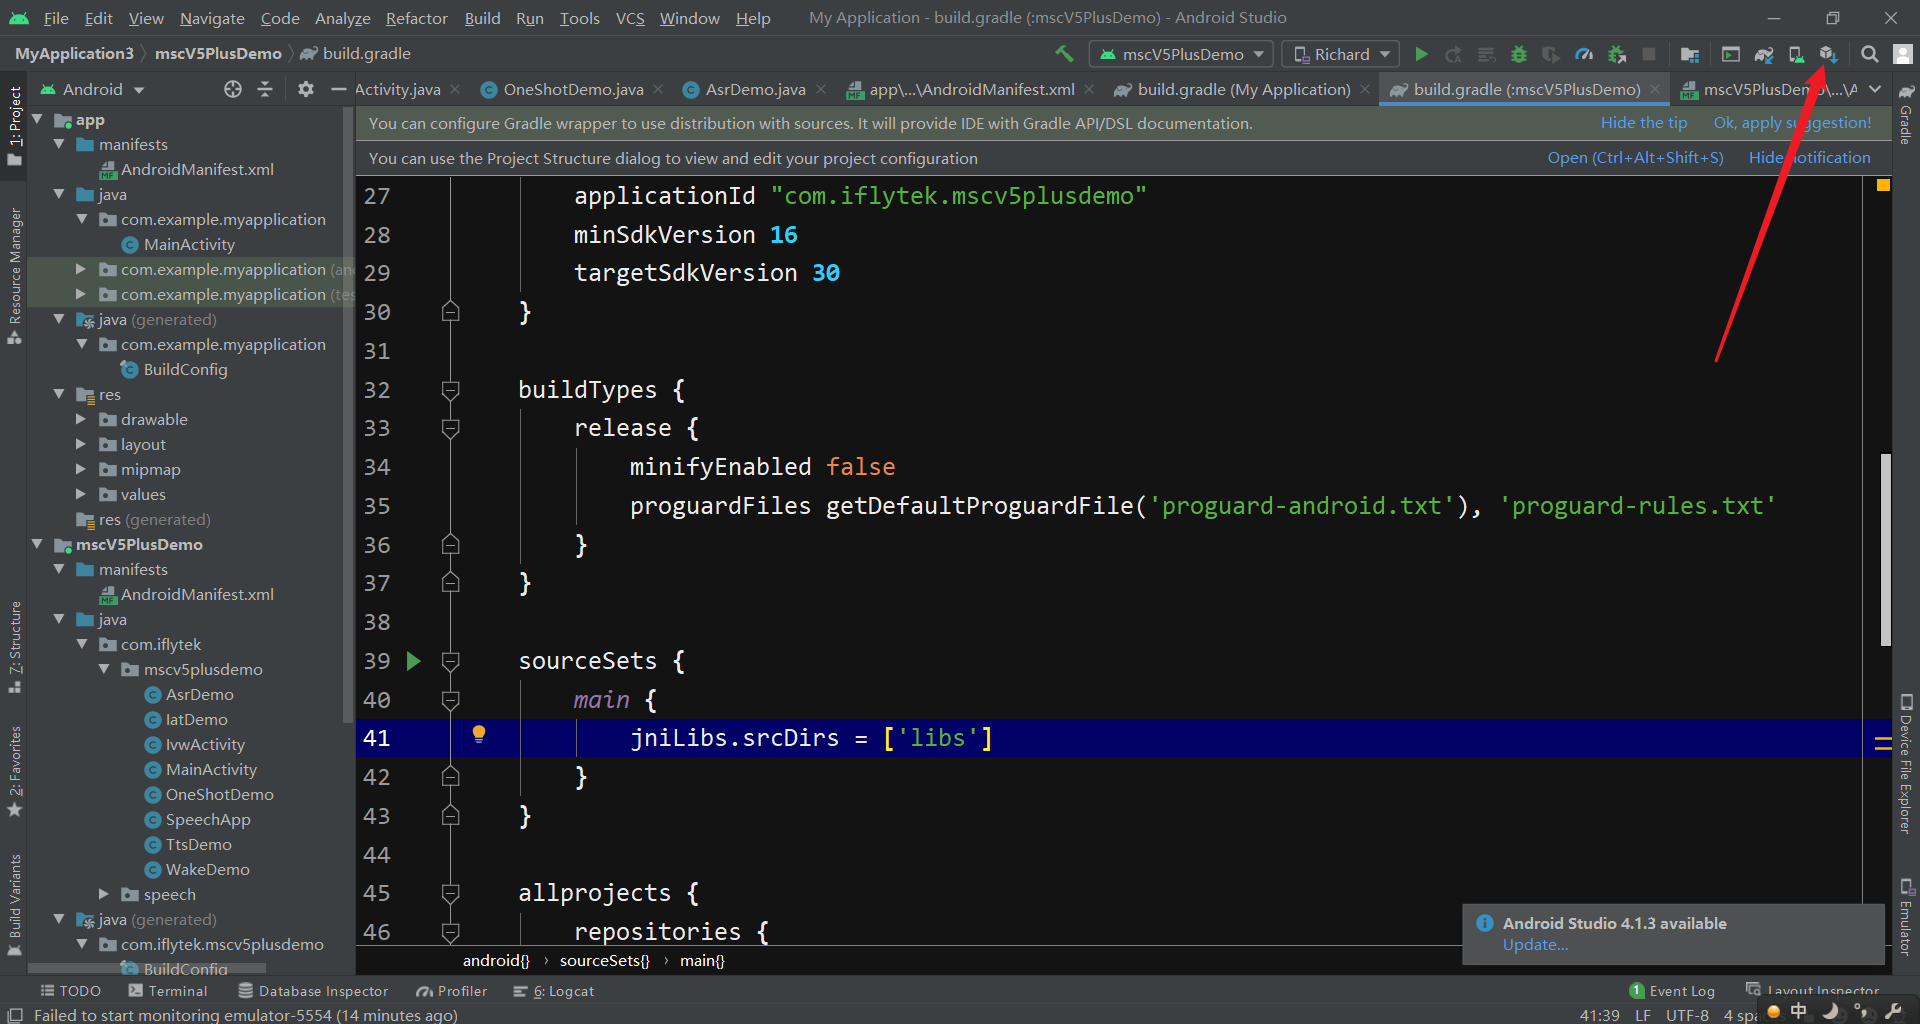Image resolution: width=1920 pixels, height=1024 pixels.
Task: Click the Search Everywhere magnifier icon
Action: (x=1869, y=54)
